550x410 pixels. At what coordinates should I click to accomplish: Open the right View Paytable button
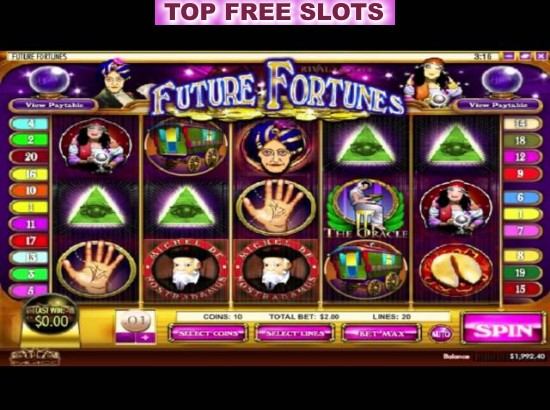pyautogui.click(x=497, y=105)
